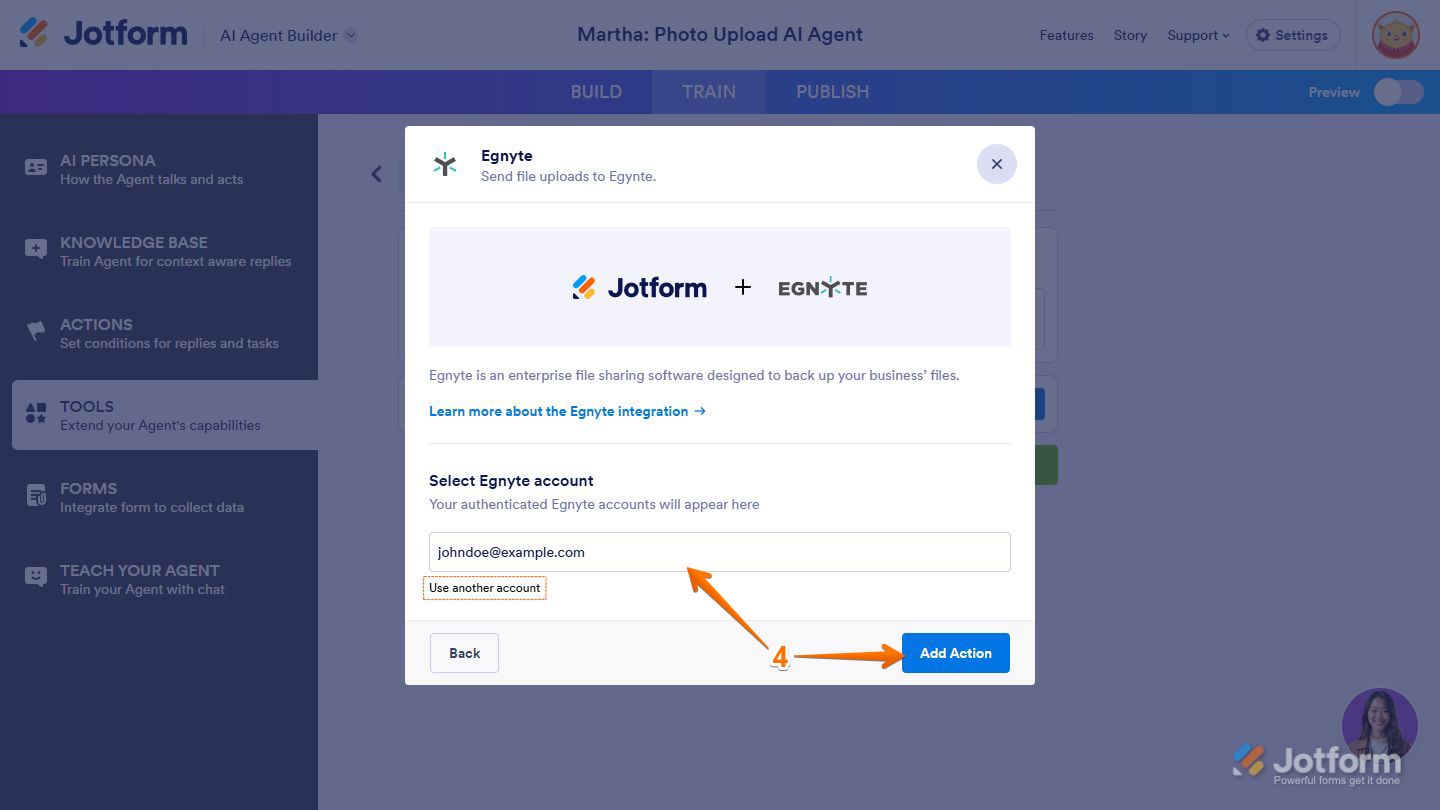This screenshot has width=1440, height=810.
Task: Click the Actions flag icon
Action: pyautogui.click(x=36, y=331)
